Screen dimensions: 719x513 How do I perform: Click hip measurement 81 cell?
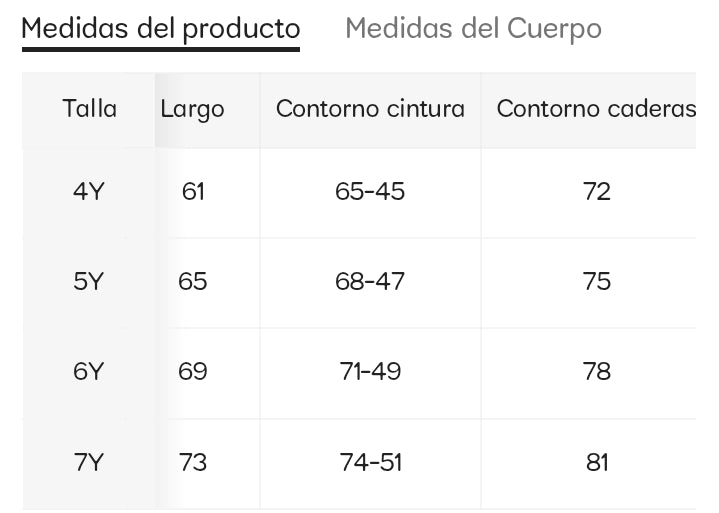pos(596,462)
